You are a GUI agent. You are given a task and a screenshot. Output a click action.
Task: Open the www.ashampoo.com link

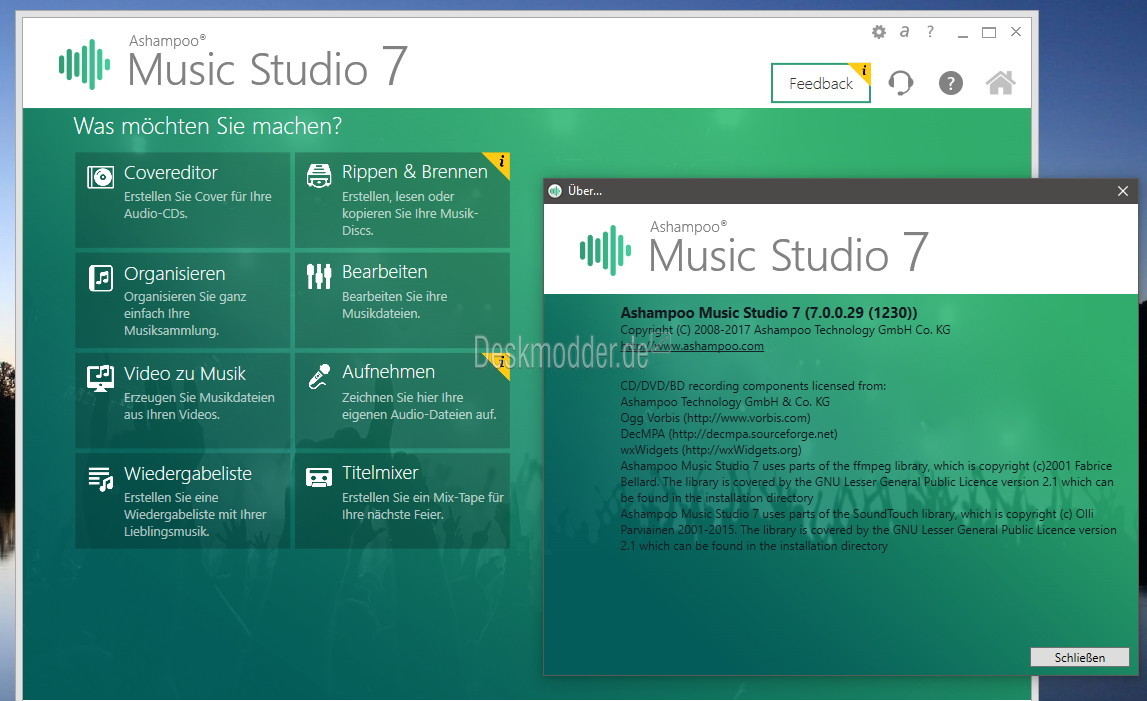(x=692, y=346)
